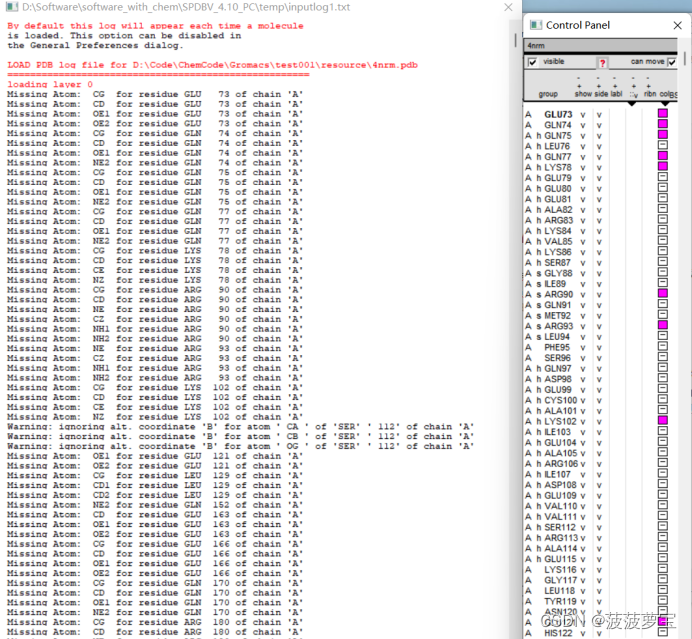Select residue SER96 in the group list

(557, 358)
